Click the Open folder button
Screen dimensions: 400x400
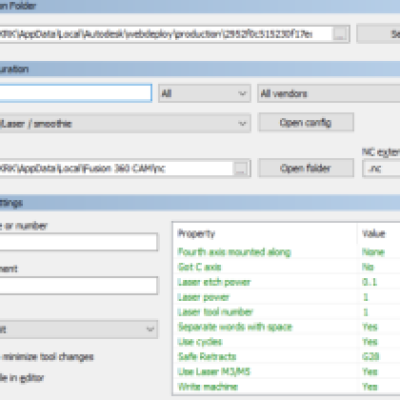pos(306,168)
